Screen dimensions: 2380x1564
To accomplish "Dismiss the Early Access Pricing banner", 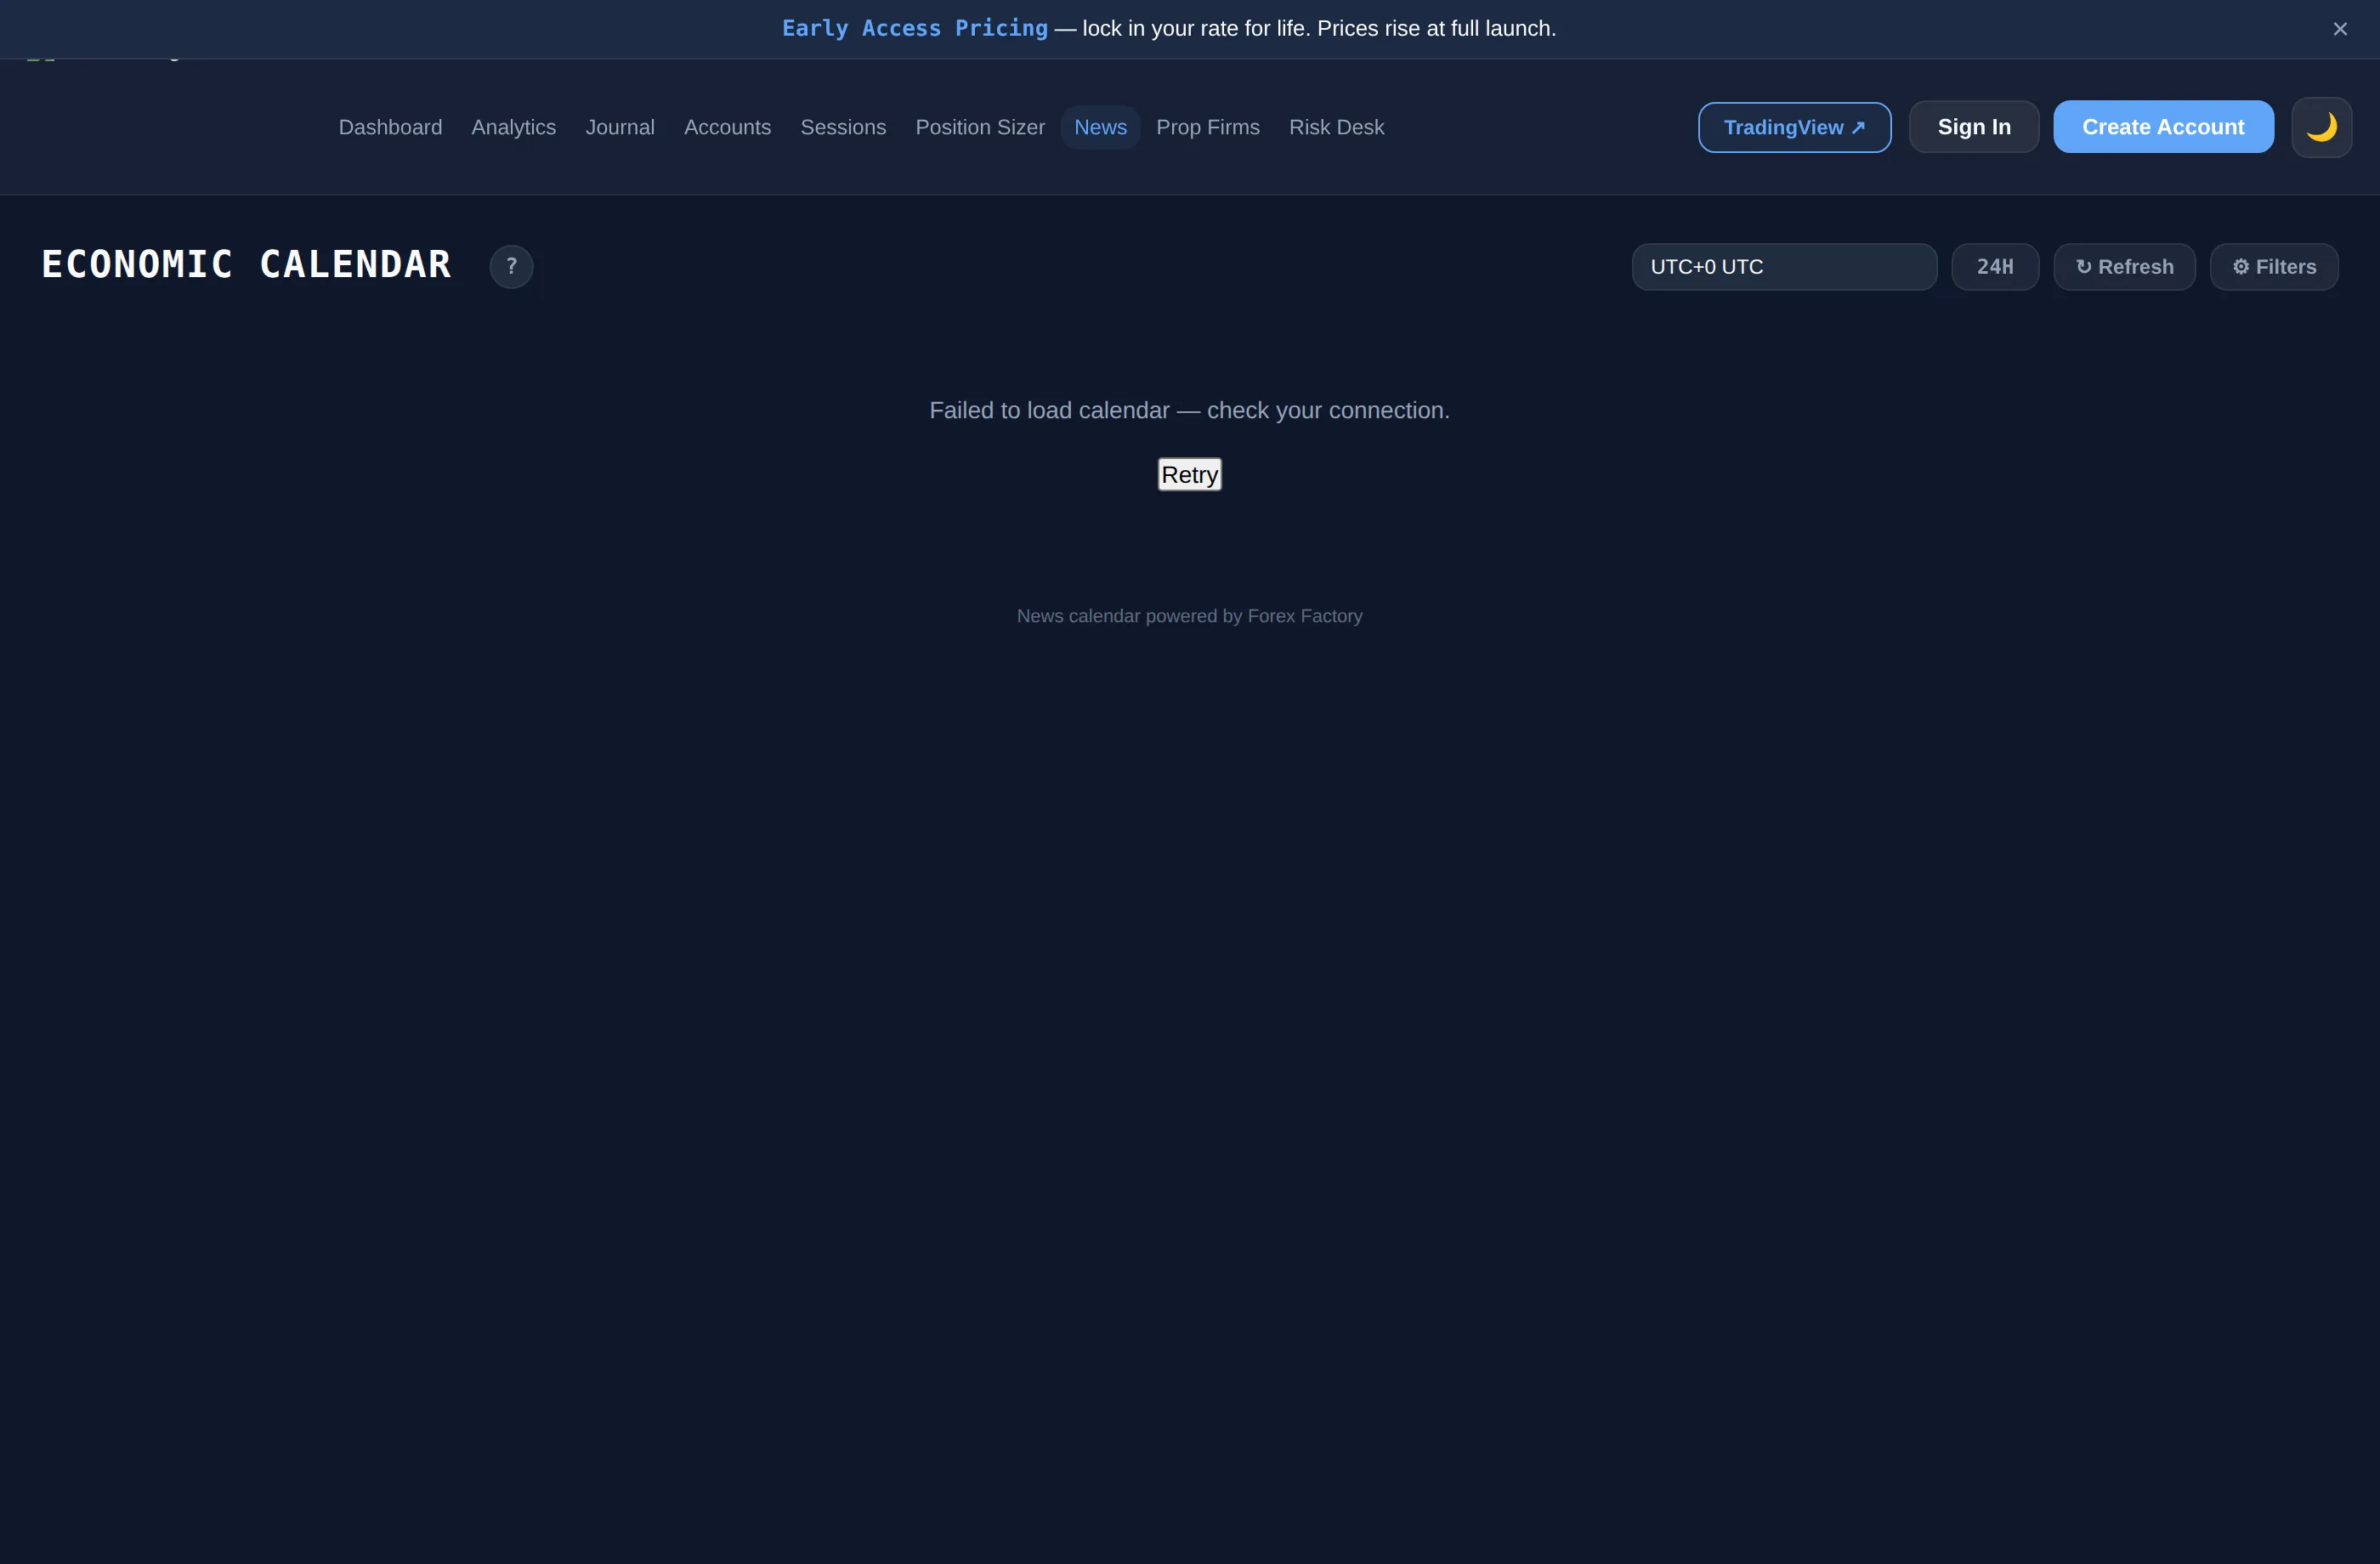I will [x=2339, y=29].
